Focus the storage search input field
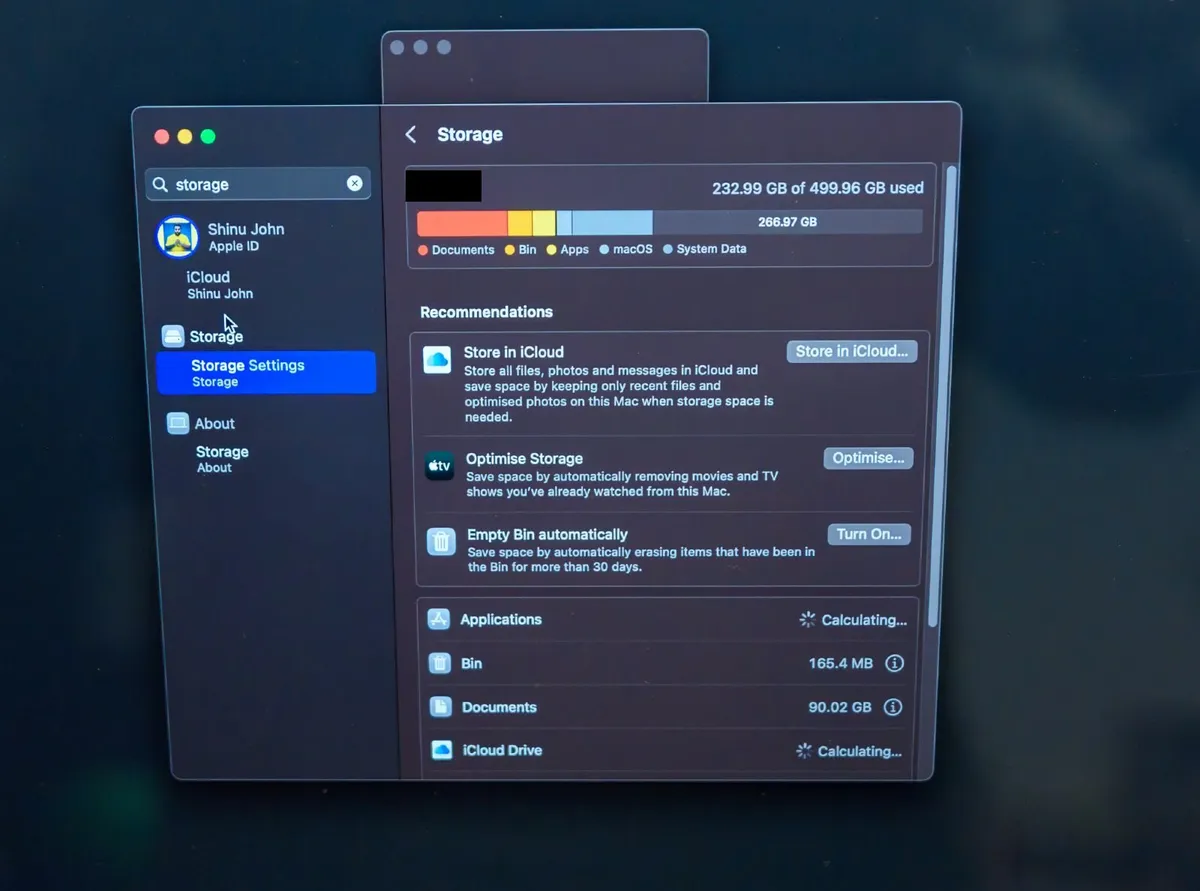This screenshot has height=891, width=1200. tap(258, 184)
